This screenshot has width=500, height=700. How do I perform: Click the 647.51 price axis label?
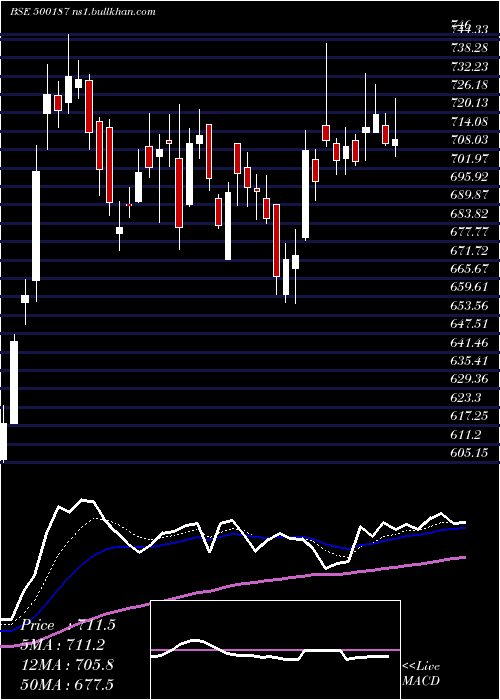pyautogui.click(x=470, y=324)
